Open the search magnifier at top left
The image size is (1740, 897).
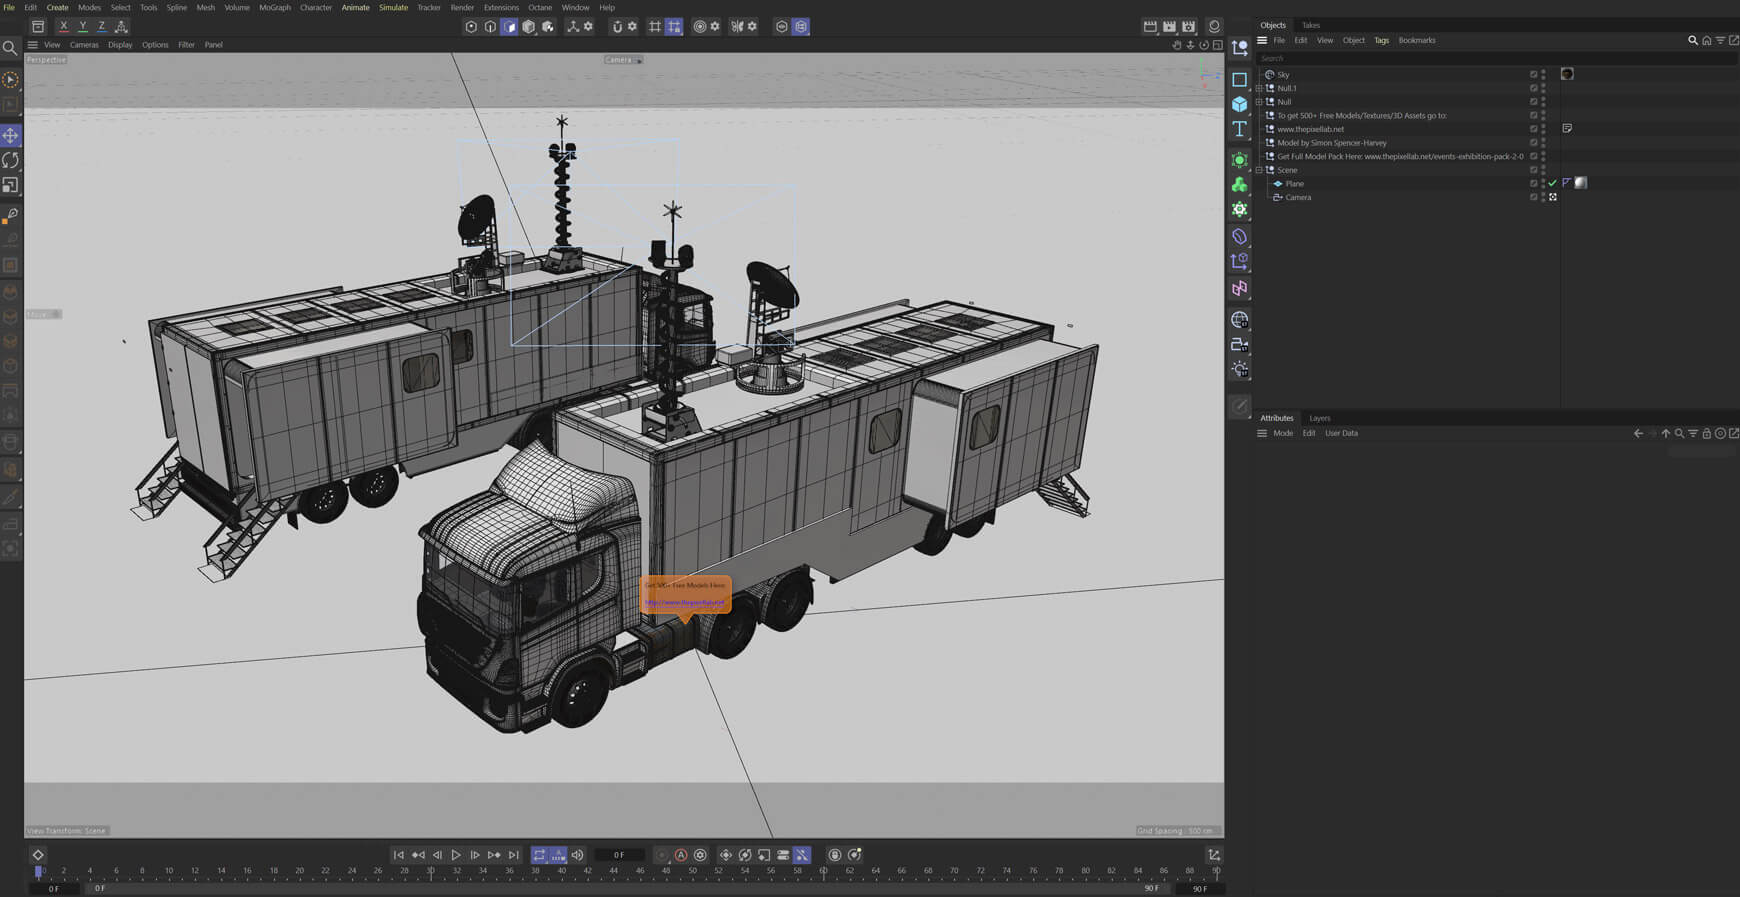[x=10, y=47]
